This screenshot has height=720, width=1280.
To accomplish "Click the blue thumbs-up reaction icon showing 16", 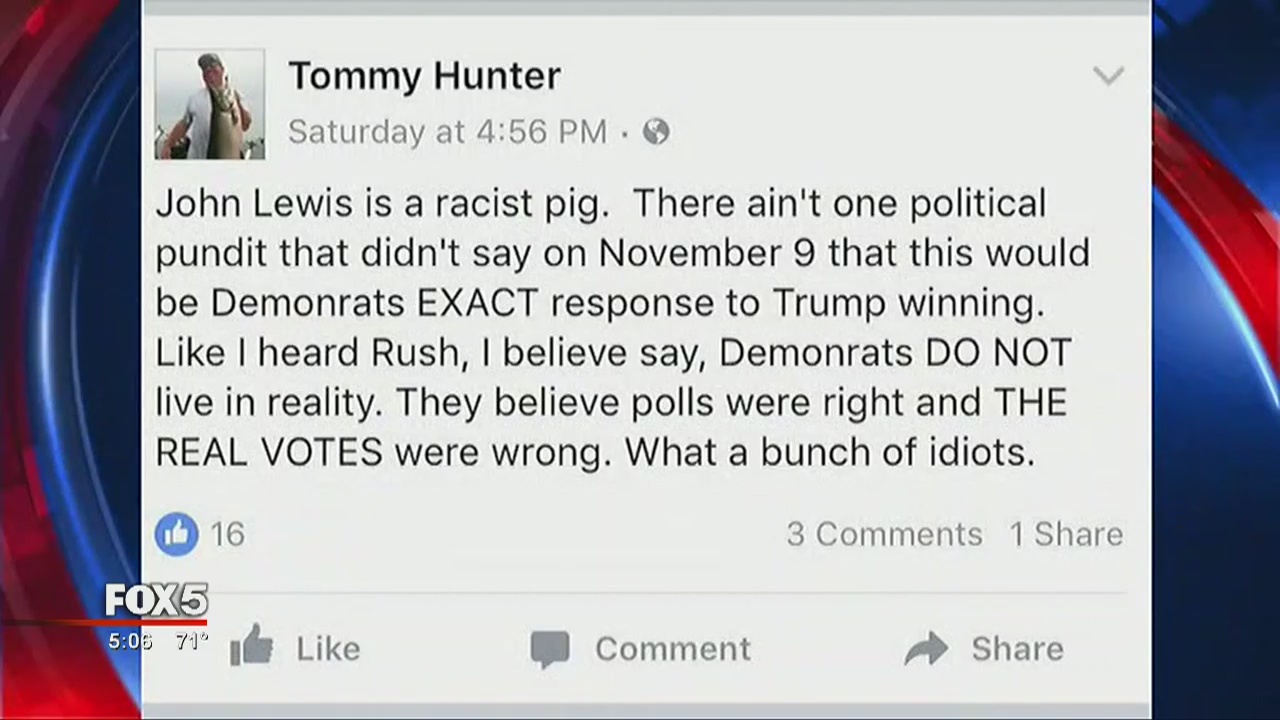I will tap(177, 533).
